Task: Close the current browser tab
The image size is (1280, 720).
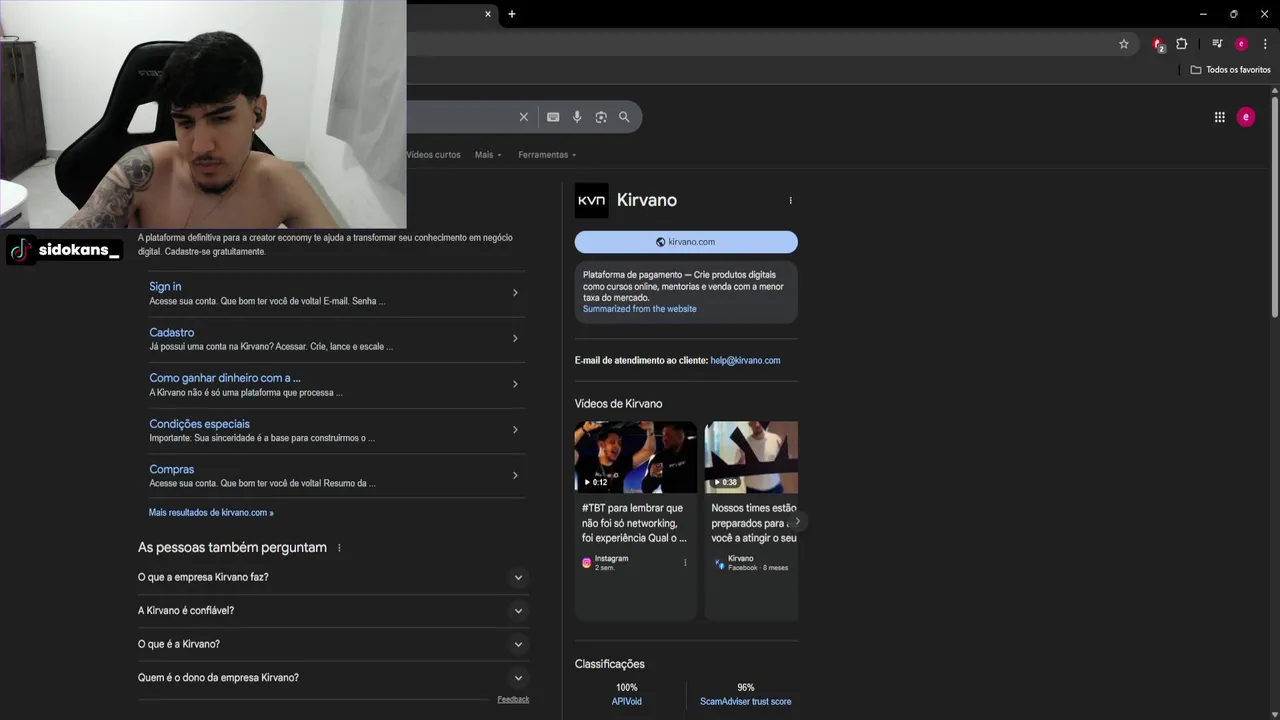Action: coord(488,14)
